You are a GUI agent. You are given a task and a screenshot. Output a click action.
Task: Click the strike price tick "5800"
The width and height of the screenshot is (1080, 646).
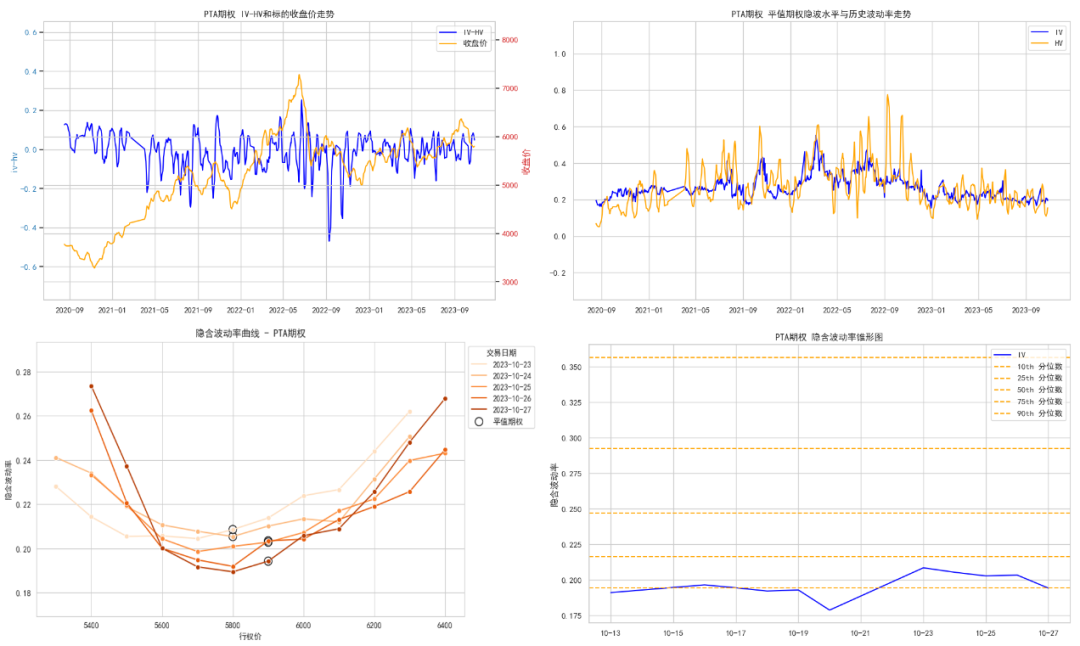point(233,626)
